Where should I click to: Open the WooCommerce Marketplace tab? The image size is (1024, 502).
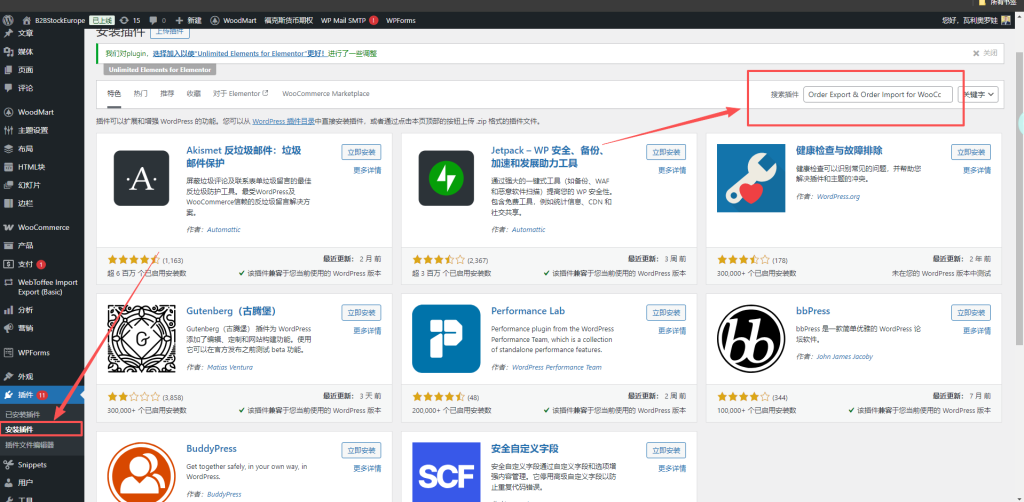[326, 93]
